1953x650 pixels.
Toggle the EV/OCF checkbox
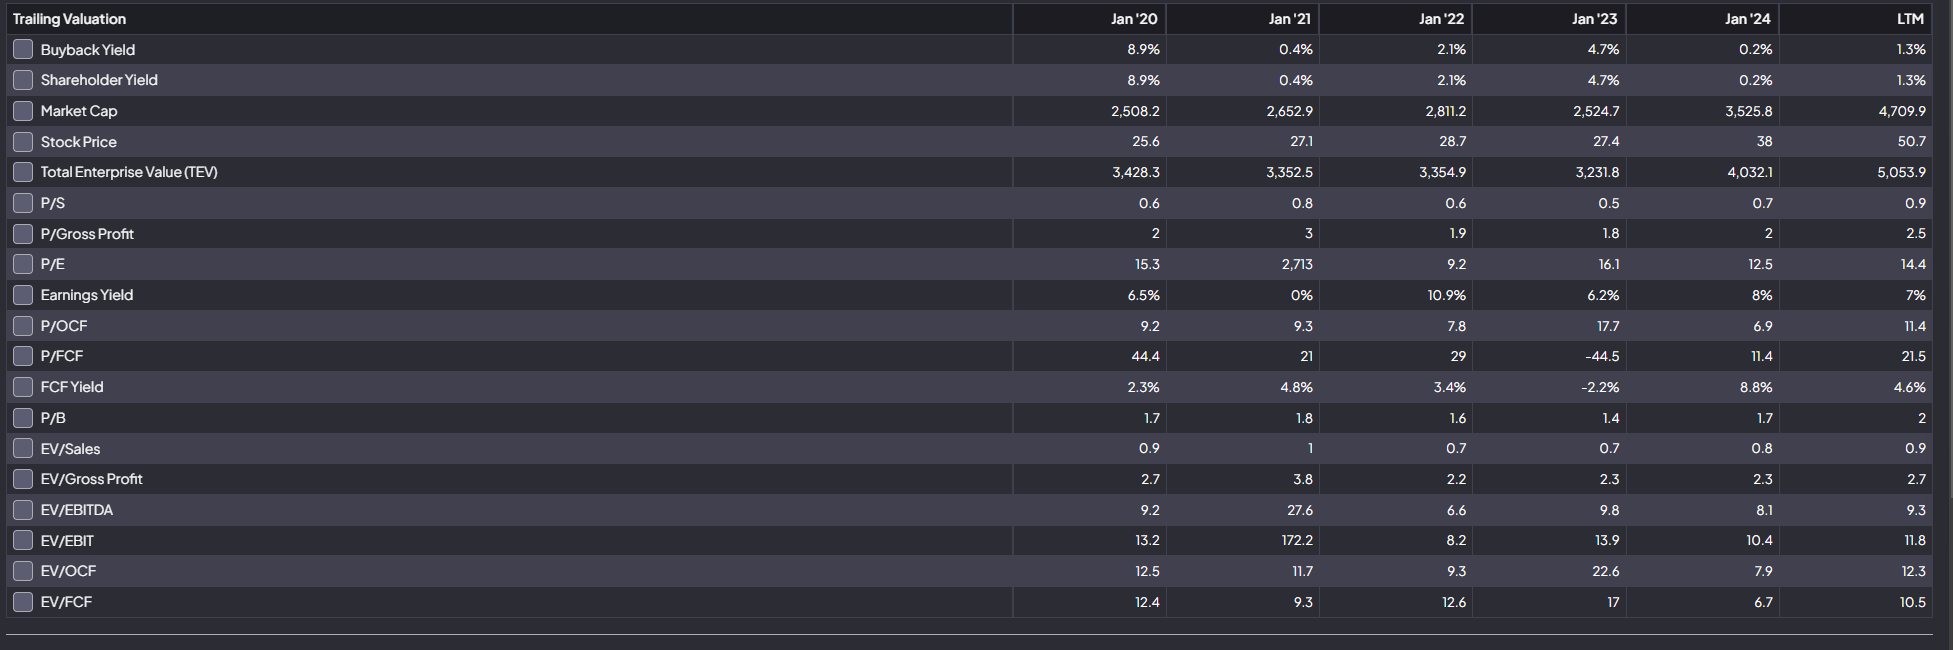pyautogui.click(x=23, y=571)
